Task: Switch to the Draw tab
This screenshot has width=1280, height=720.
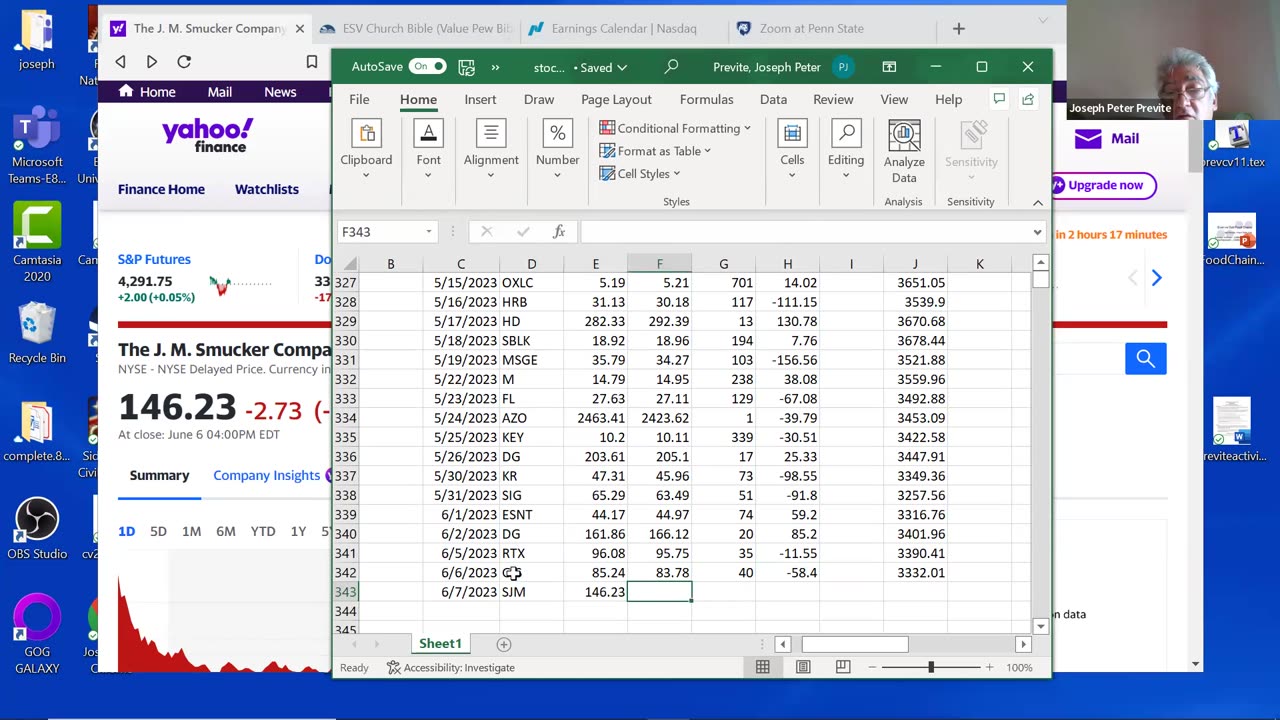Action: [539, 99]
